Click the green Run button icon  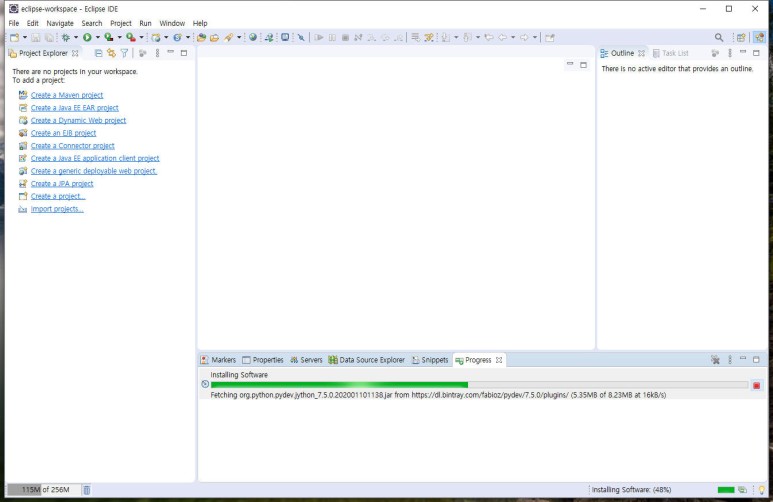[x=87, y=37]
